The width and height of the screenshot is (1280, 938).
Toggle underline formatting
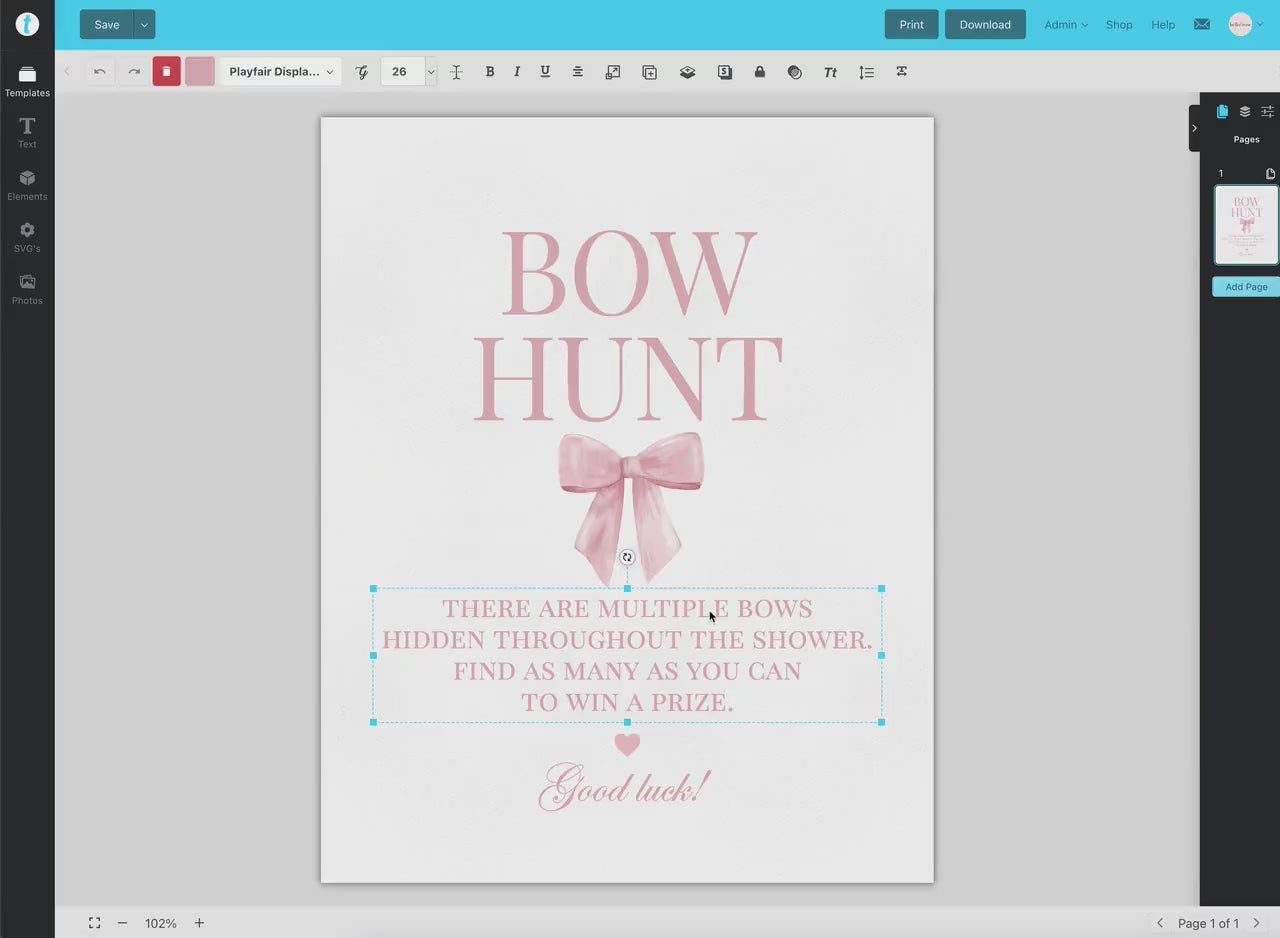point(545,72)
